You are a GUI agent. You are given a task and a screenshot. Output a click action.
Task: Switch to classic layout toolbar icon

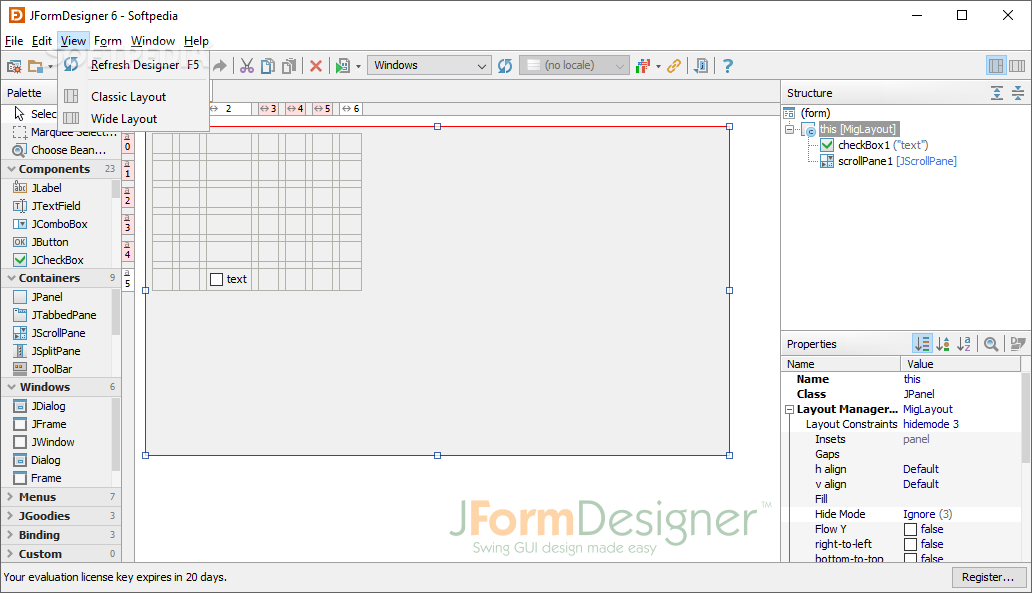point(996,66)
